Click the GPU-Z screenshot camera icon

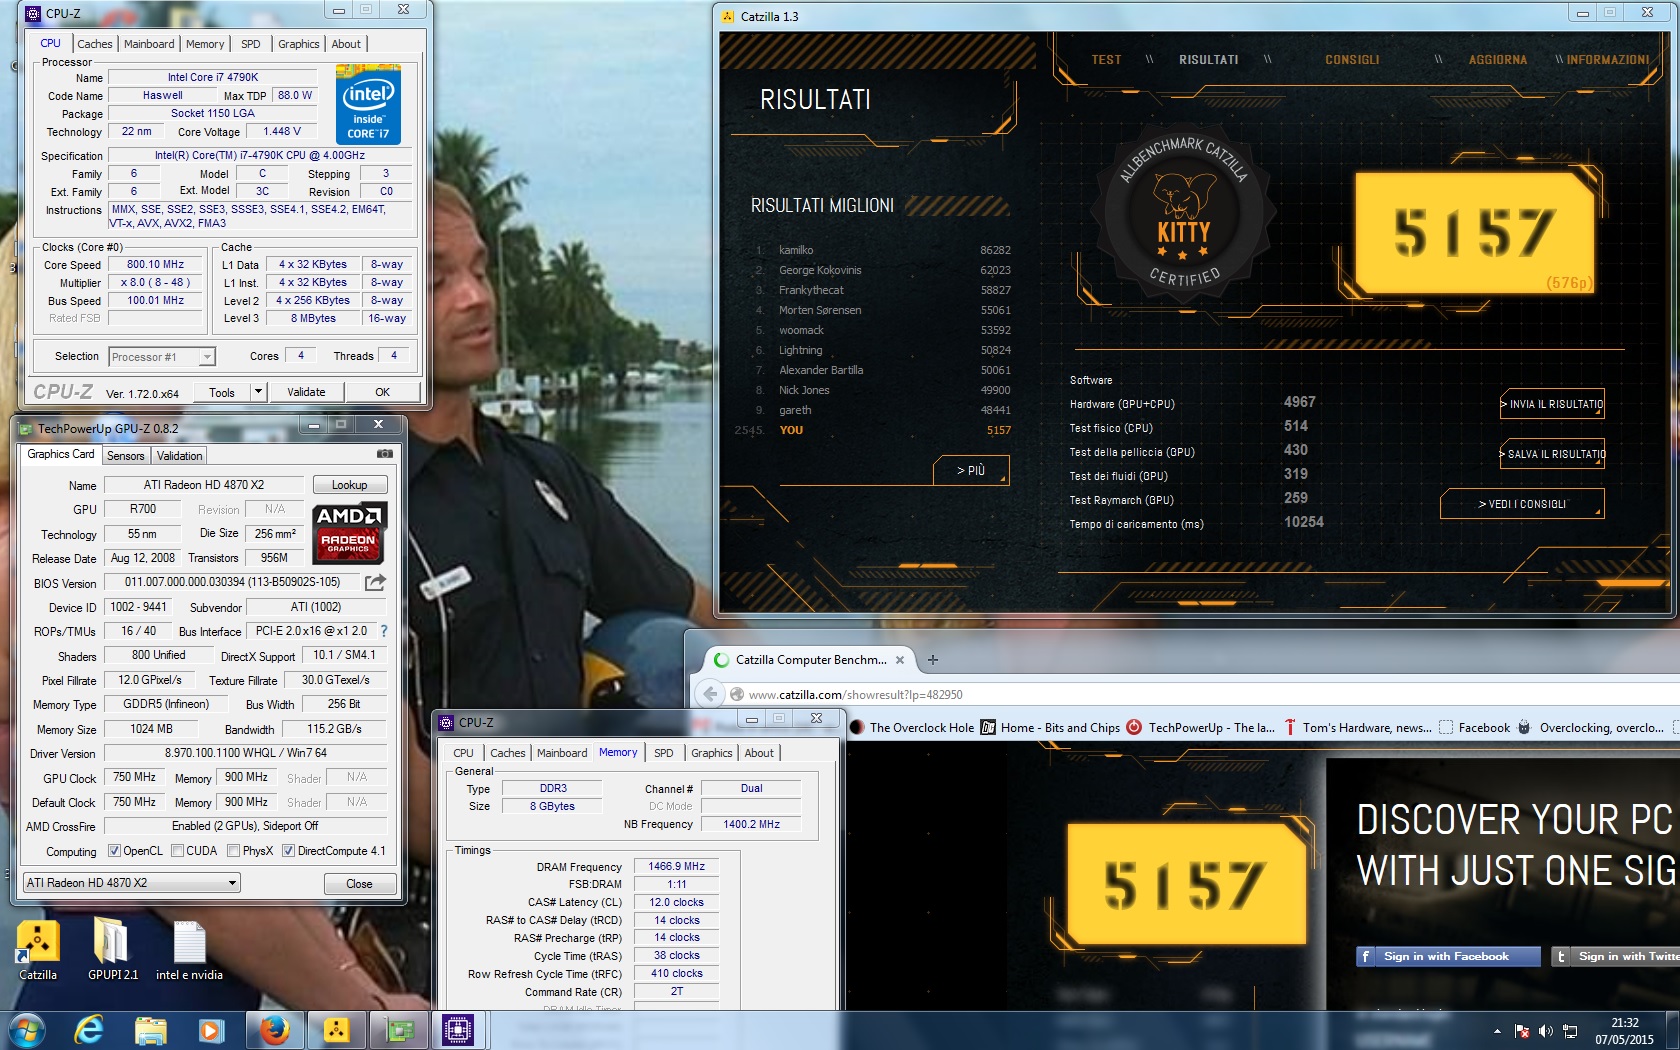[x=384, y=454]
